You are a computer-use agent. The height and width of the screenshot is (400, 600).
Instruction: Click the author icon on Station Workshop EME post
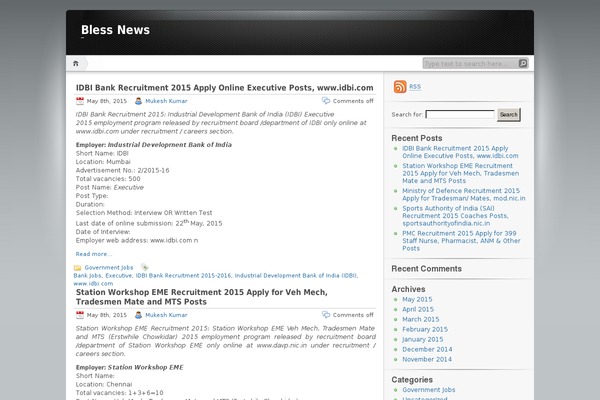[x=139, y=315]
